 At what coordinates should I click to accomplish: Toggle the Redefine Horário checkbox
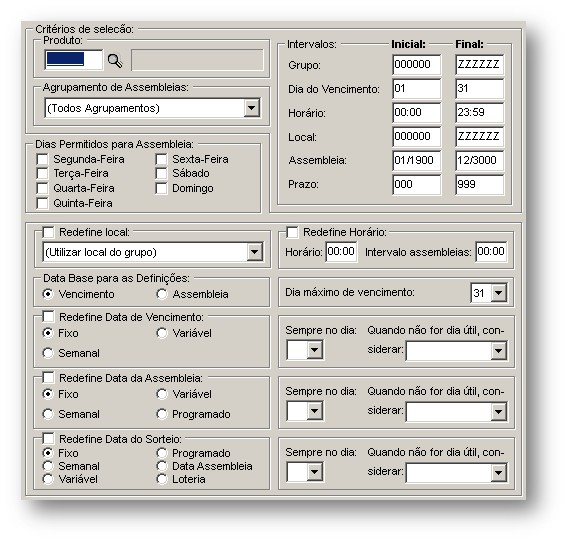tap(292, 232)
